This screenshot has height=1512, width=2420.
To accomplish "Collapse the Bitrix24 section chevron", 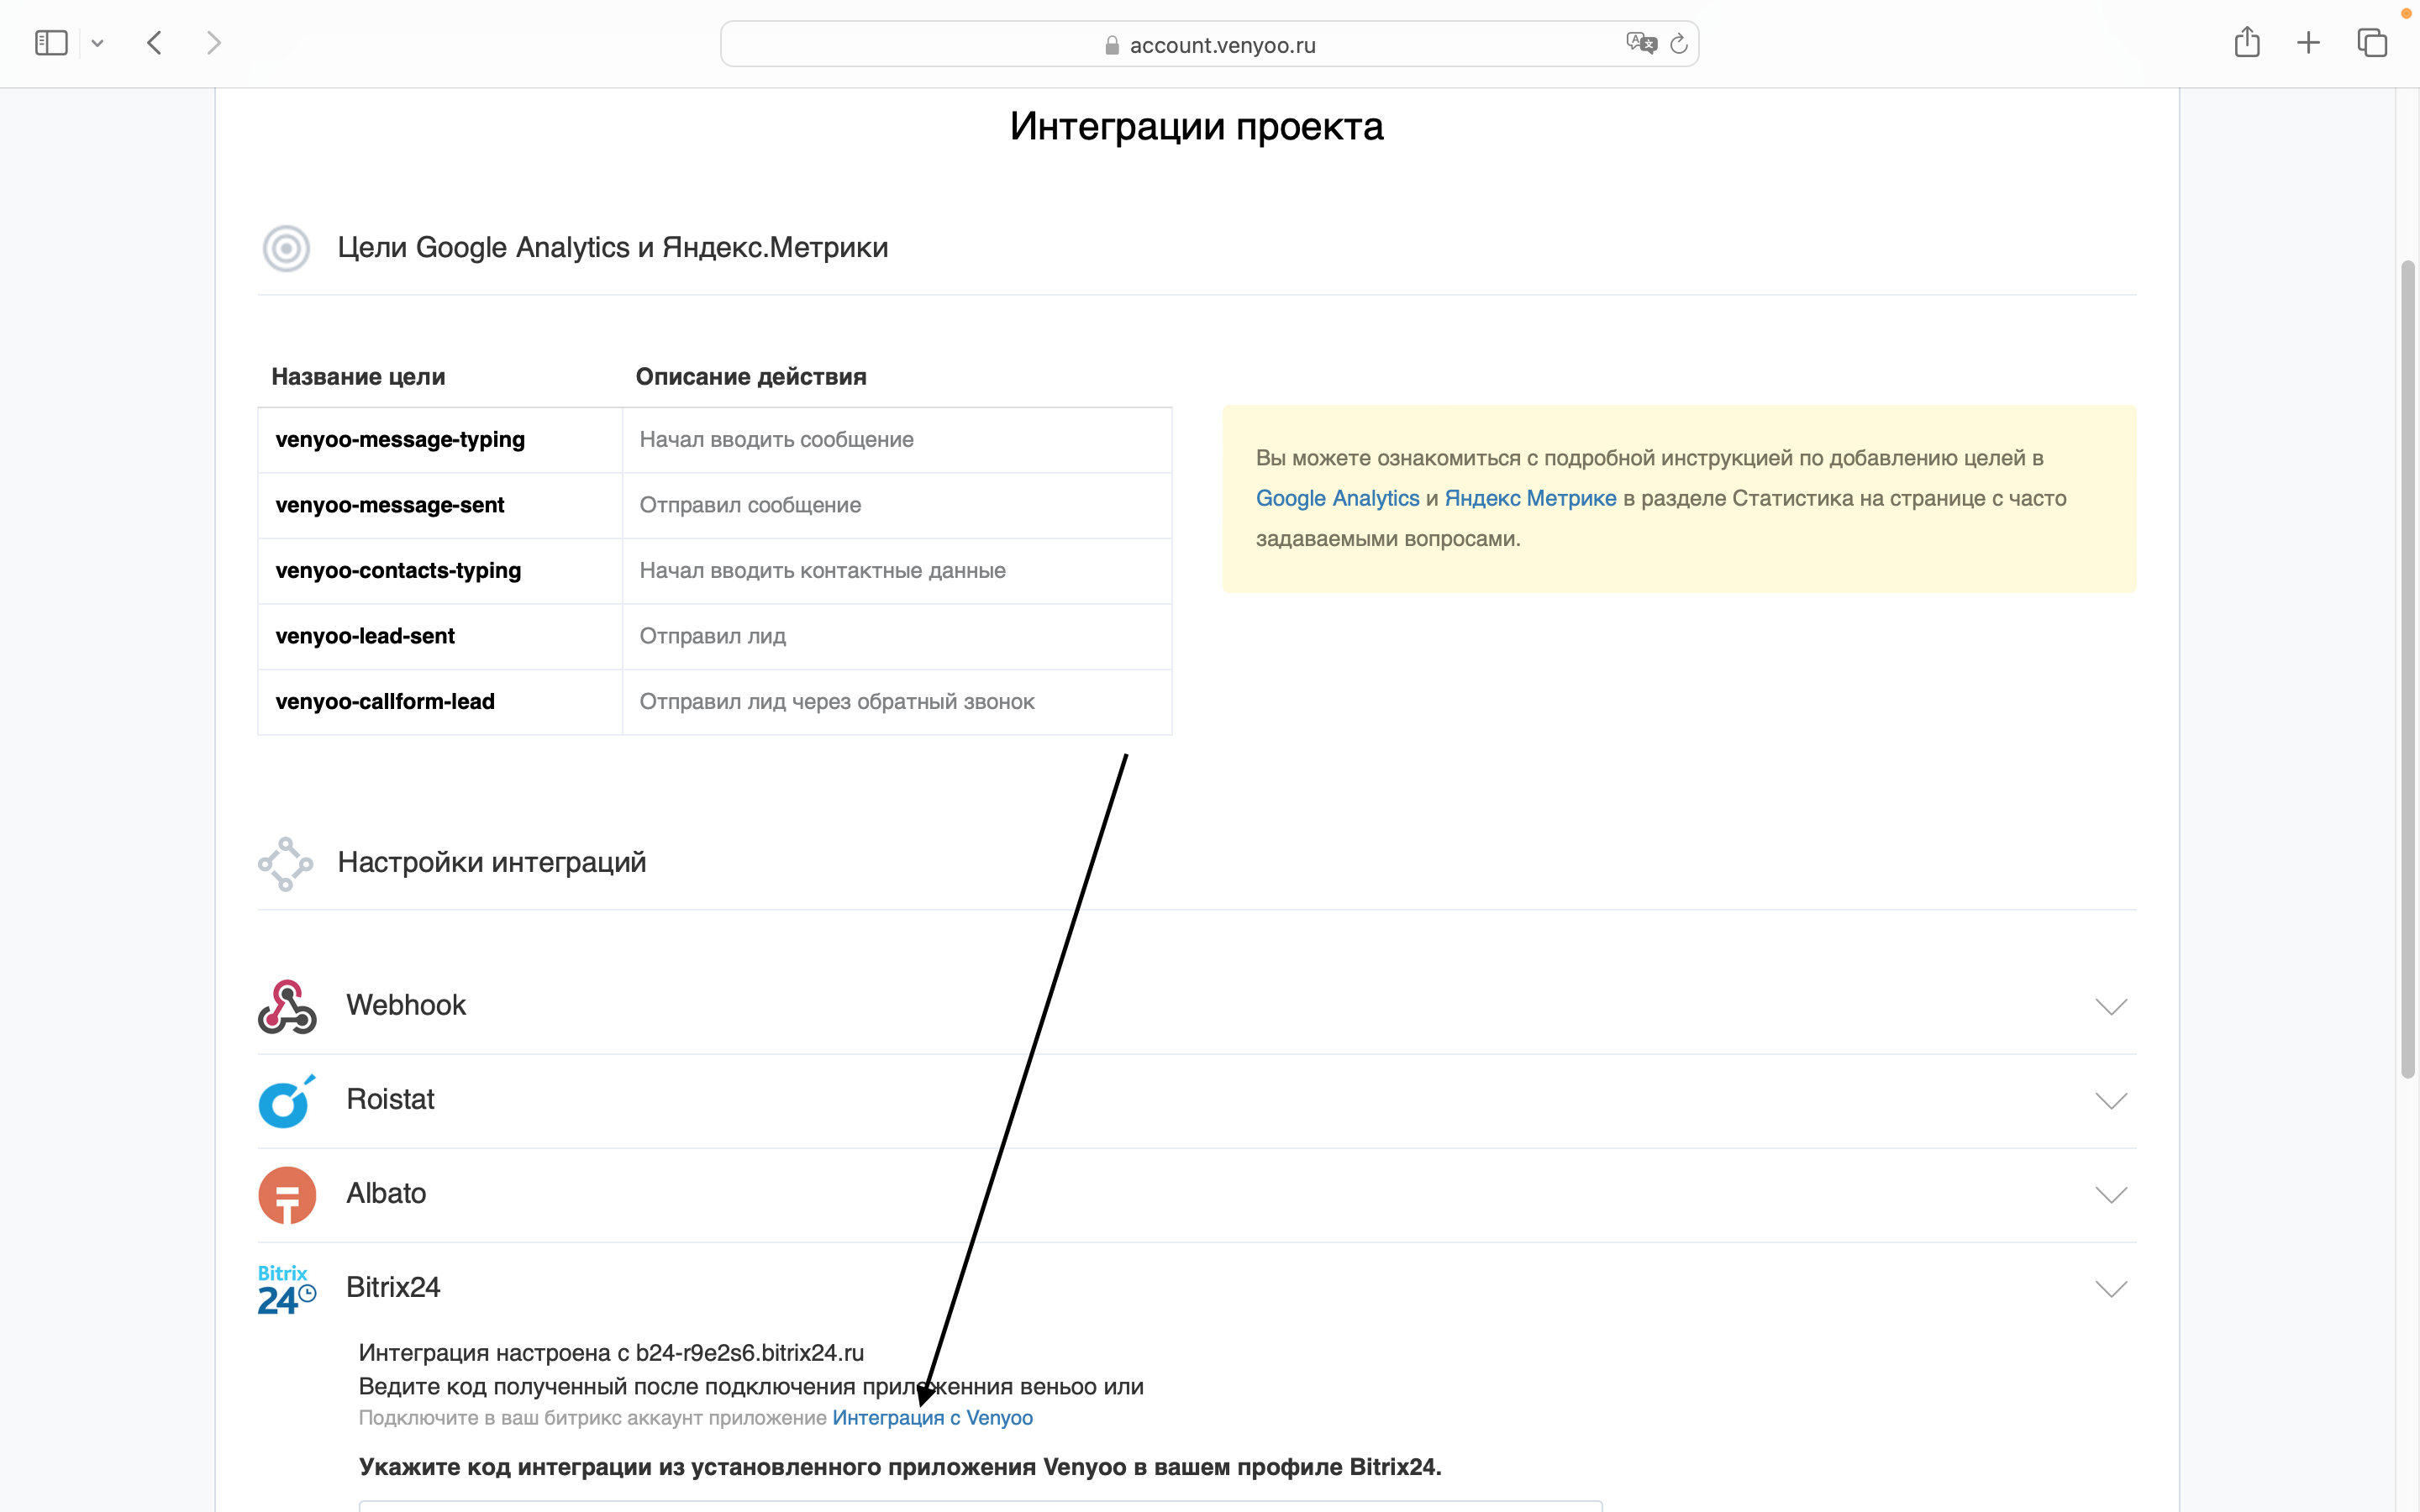I will 2112,1289.
